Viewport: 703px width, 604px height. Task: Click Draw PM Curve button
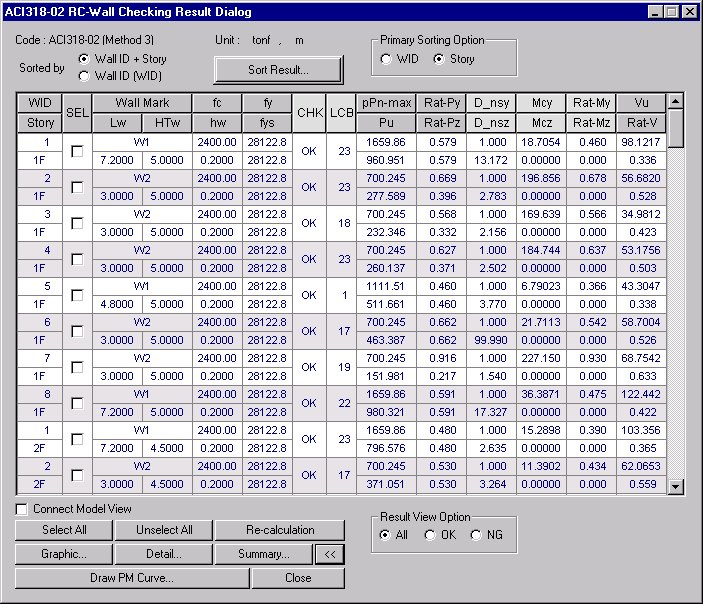click(132, 578)
